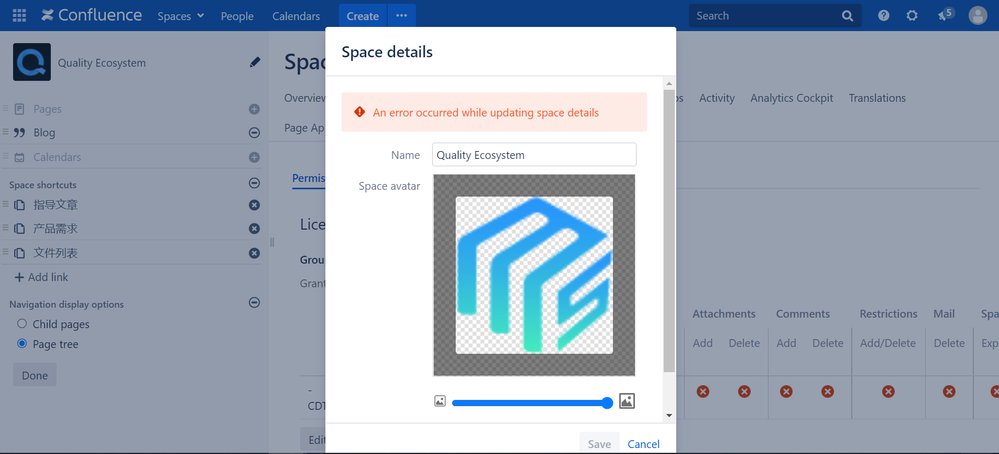The height and width of the screenshot is (454, 999).
Task: Cancel the Space details dialog
Action: coord(643,444)
